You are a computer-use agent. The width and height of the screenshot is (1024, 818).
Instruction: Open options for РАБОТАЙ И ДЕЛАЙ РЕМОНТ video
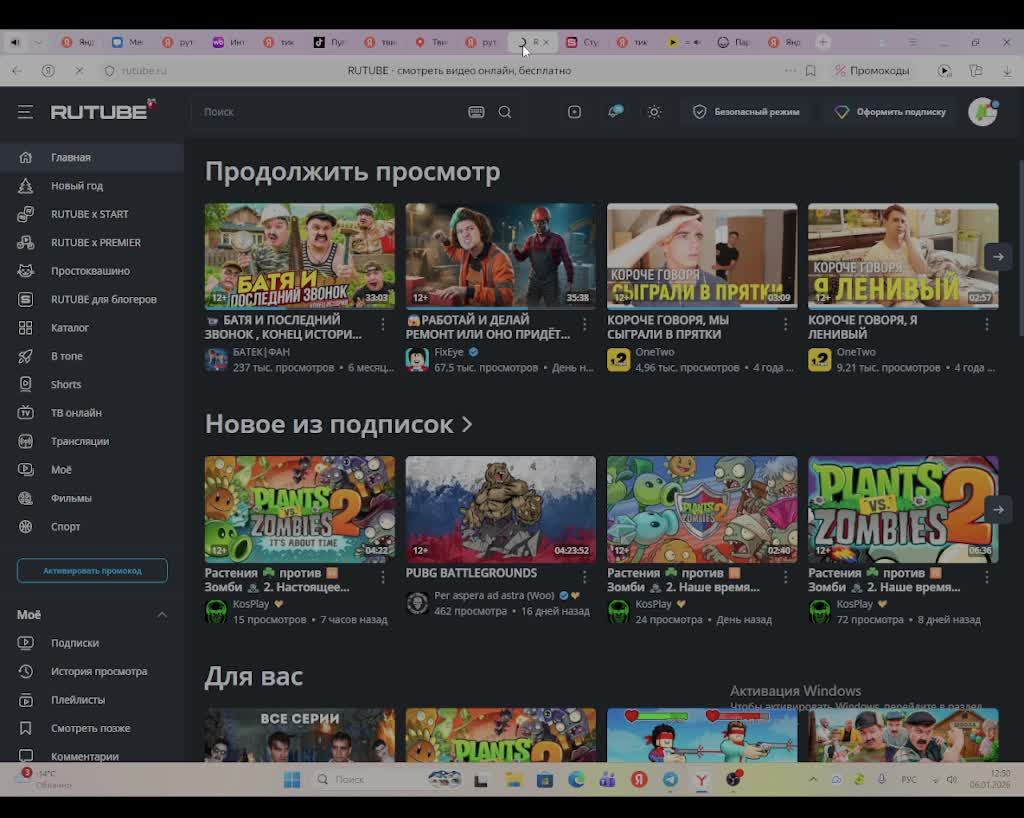pos(584,324)
